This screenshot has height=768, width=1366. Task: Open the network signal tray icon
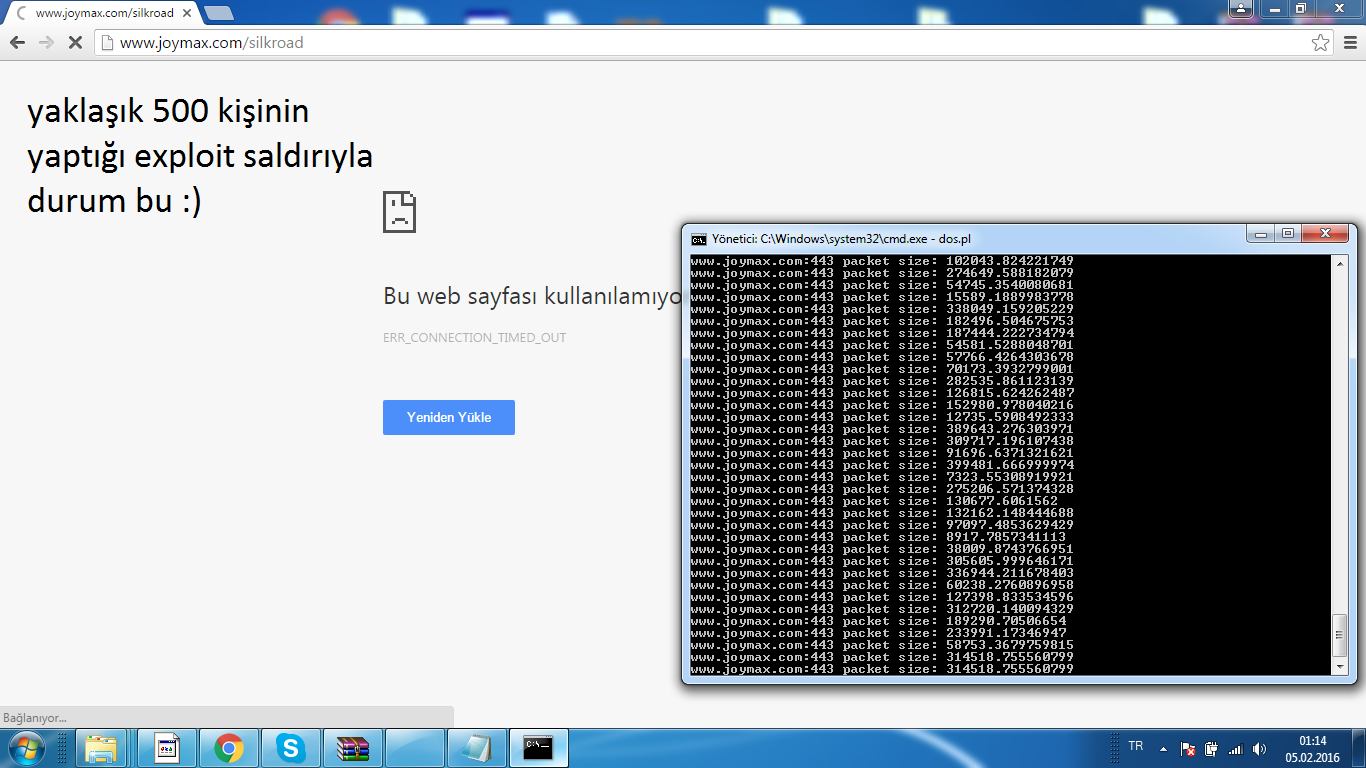tap(1235, 748)
